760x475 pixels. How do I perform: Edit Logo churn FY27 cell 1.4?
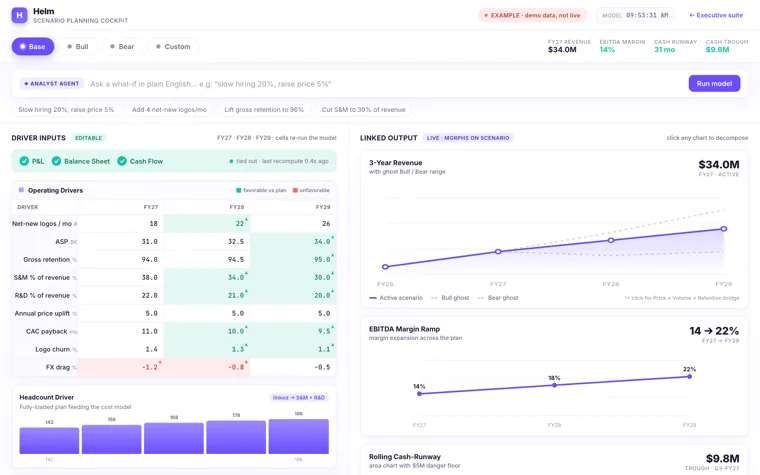click(121, 349)
